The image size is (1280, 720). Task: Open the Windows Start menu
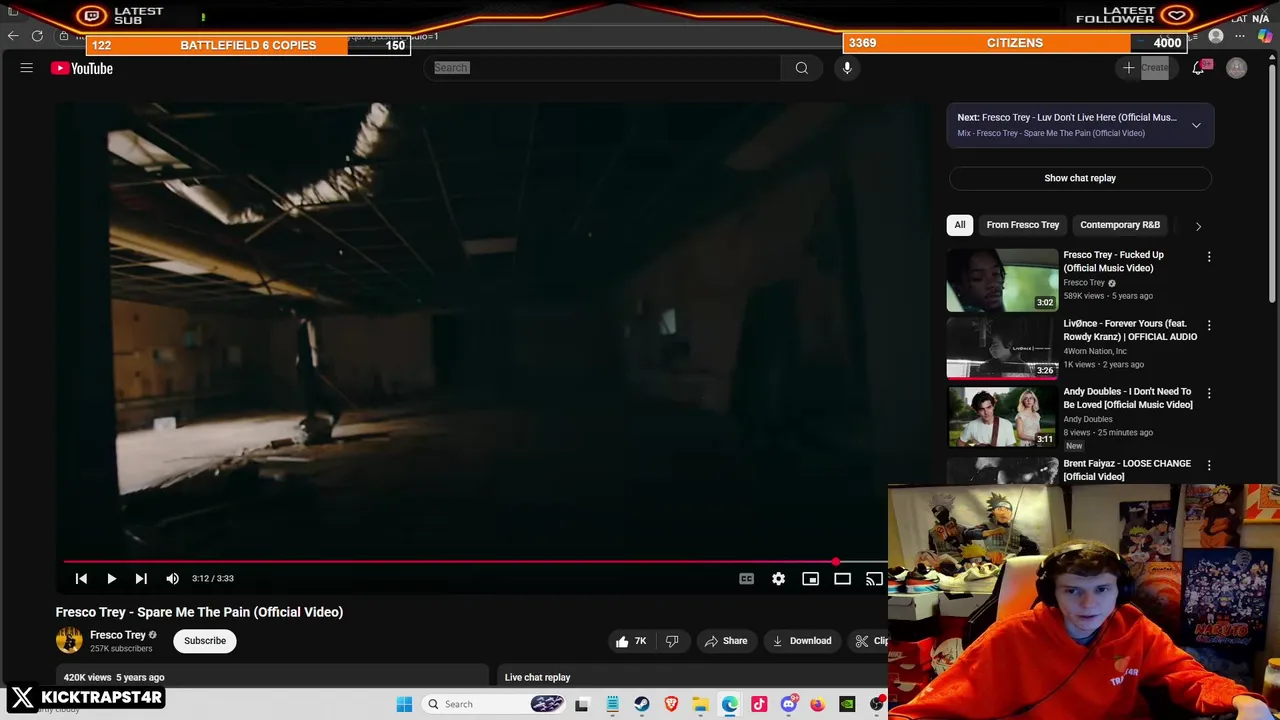click(404, 704)
